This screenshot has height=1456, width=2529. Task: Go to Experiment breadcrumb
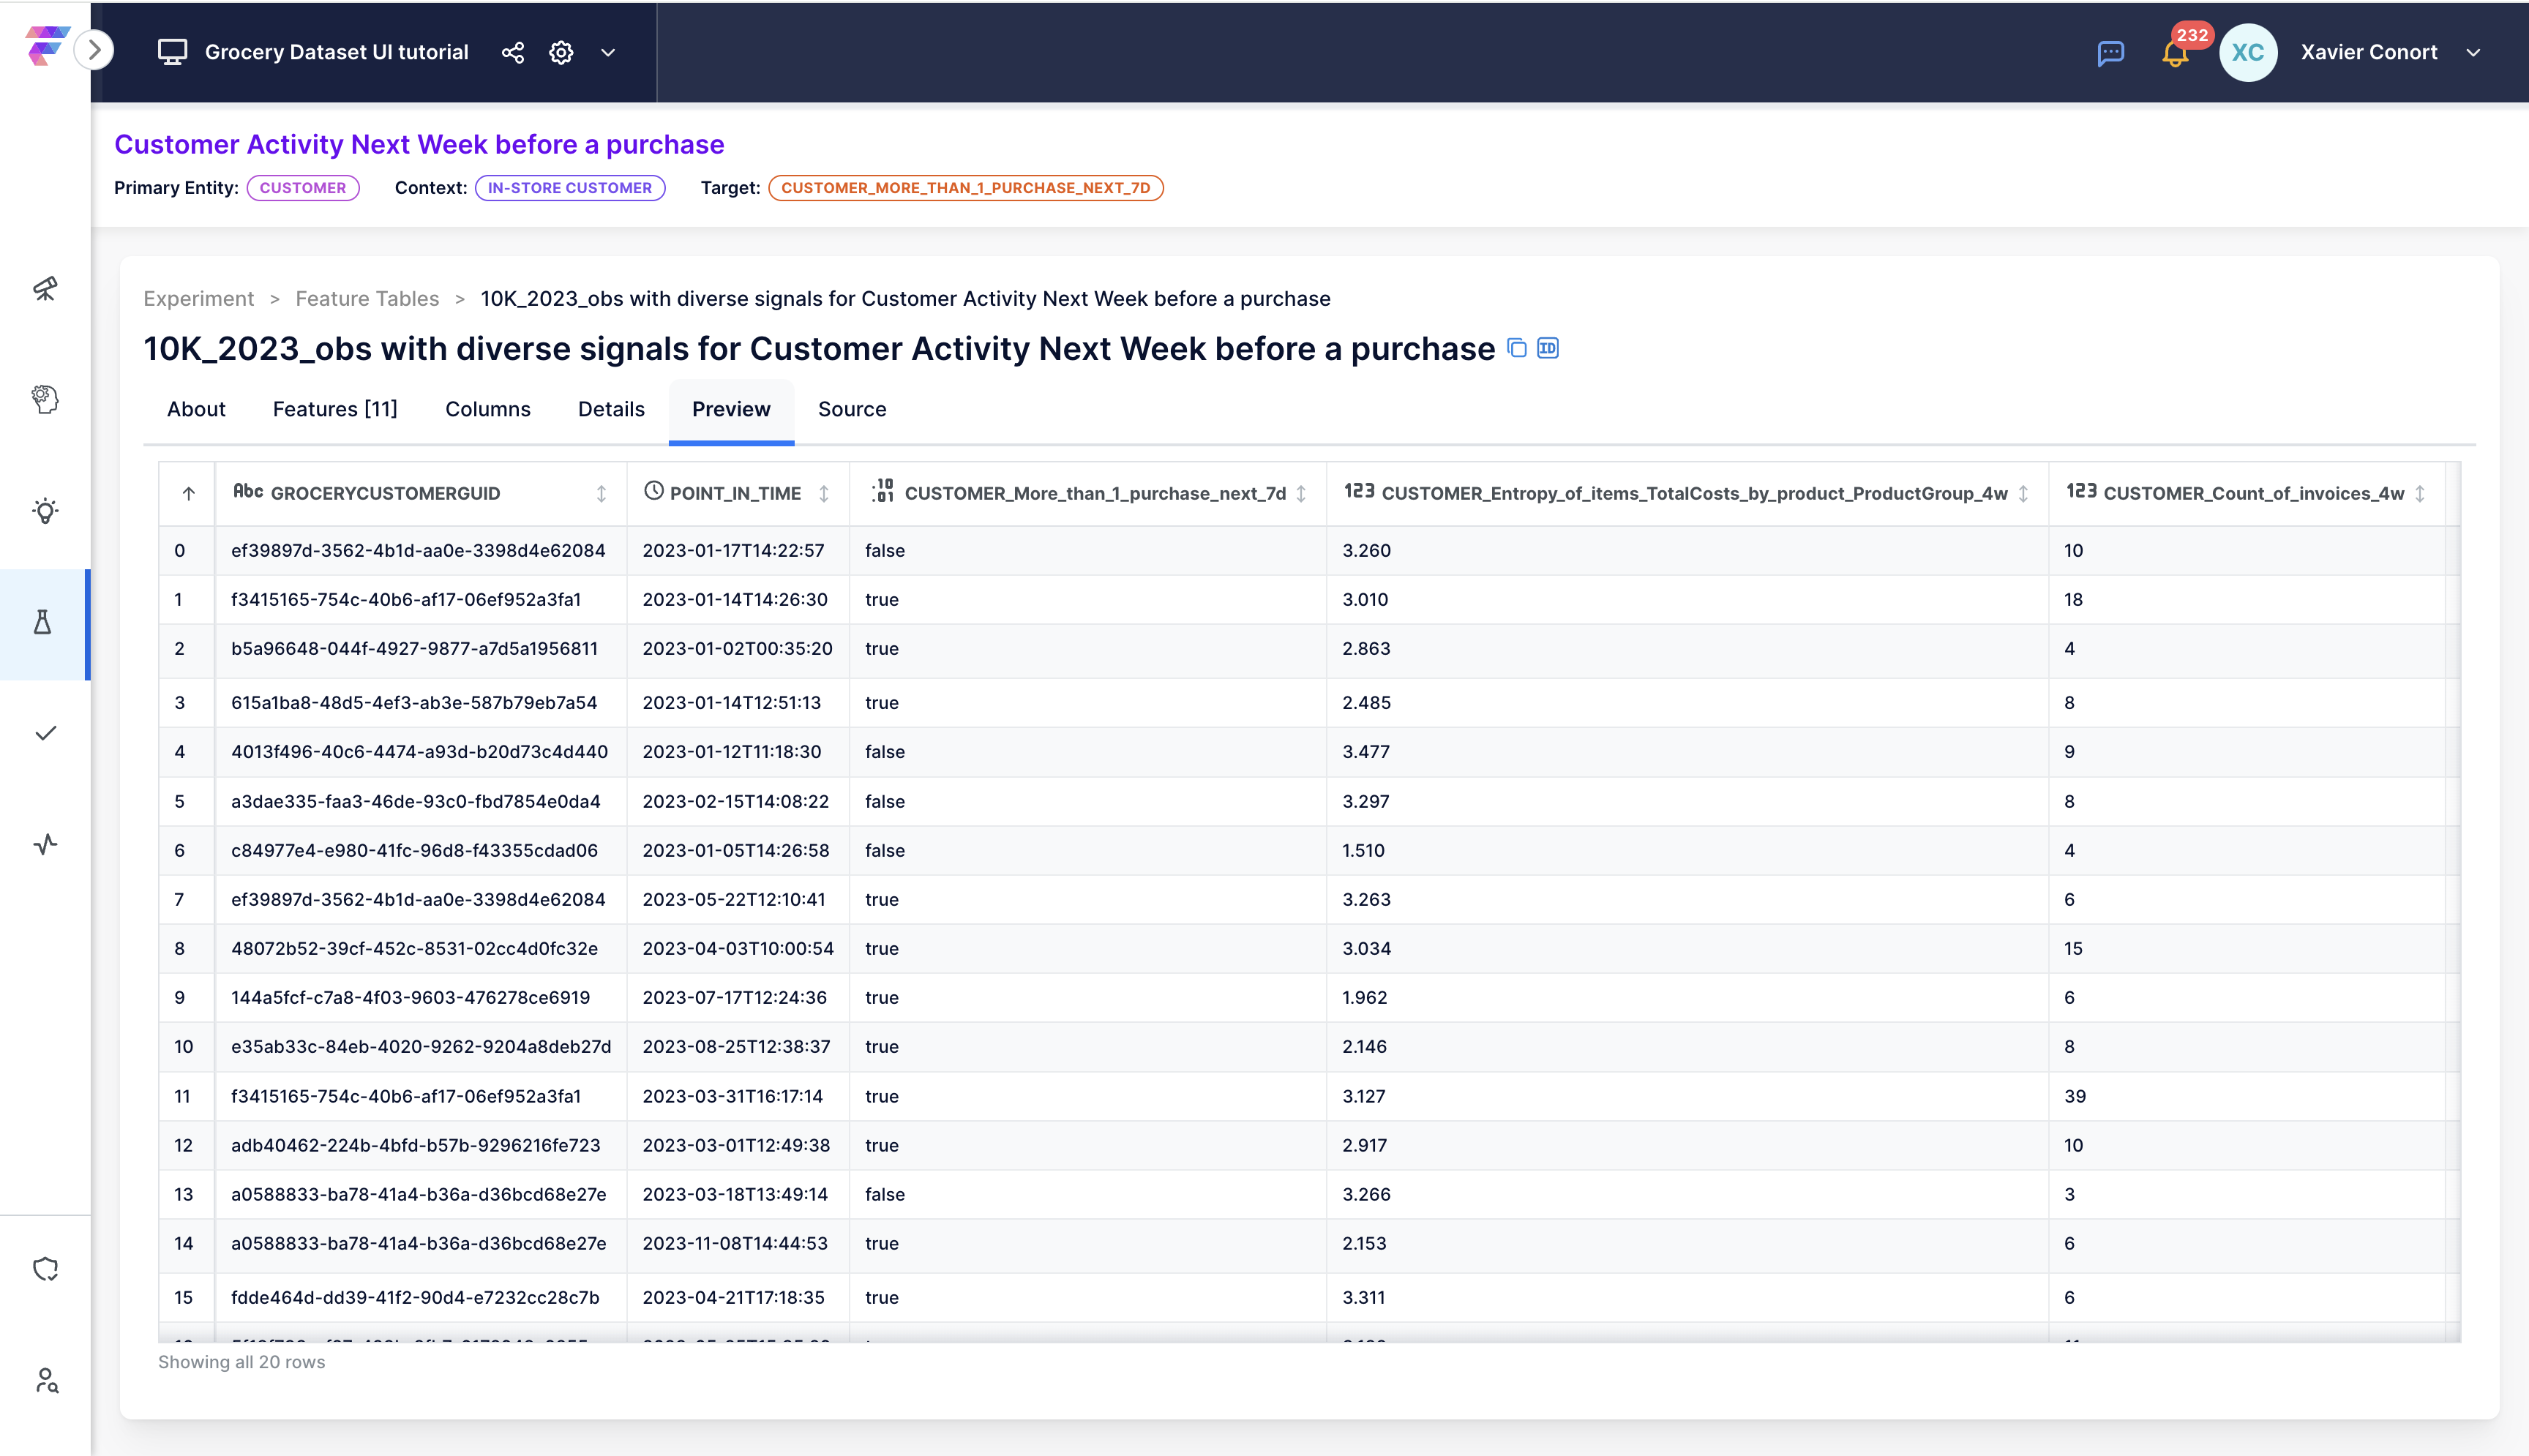pyautogui.click(x=199, y=299)
